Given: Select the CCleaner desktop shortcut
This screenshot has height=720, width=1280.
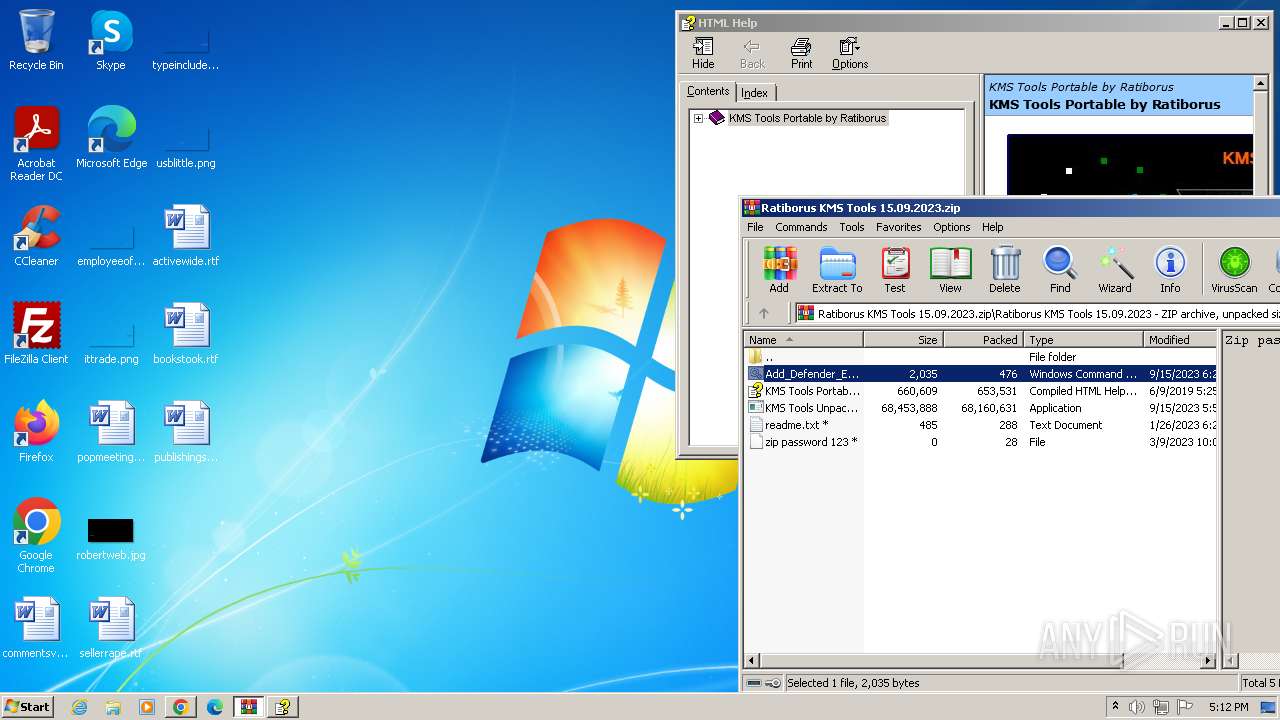Looking at the screenshot, I should (x=36, y=236).
